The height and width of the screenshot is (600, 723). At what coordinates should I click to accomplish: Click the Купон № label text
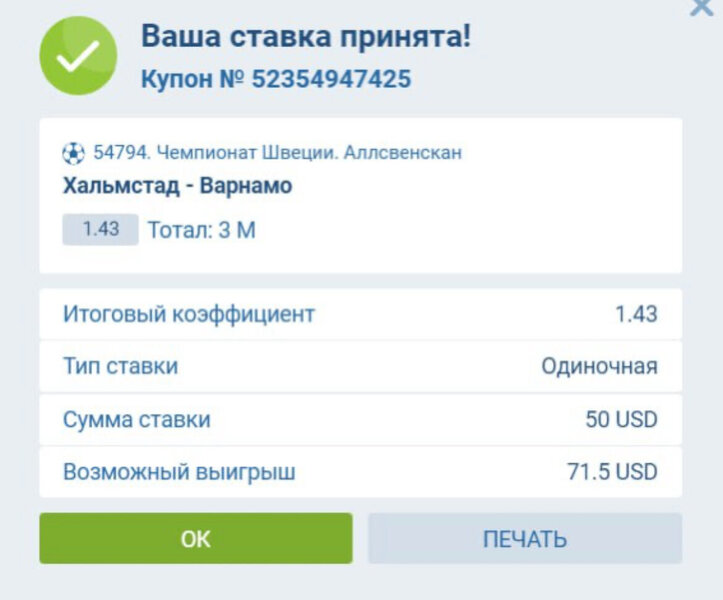pyautogui.click(x=193, y=79)
